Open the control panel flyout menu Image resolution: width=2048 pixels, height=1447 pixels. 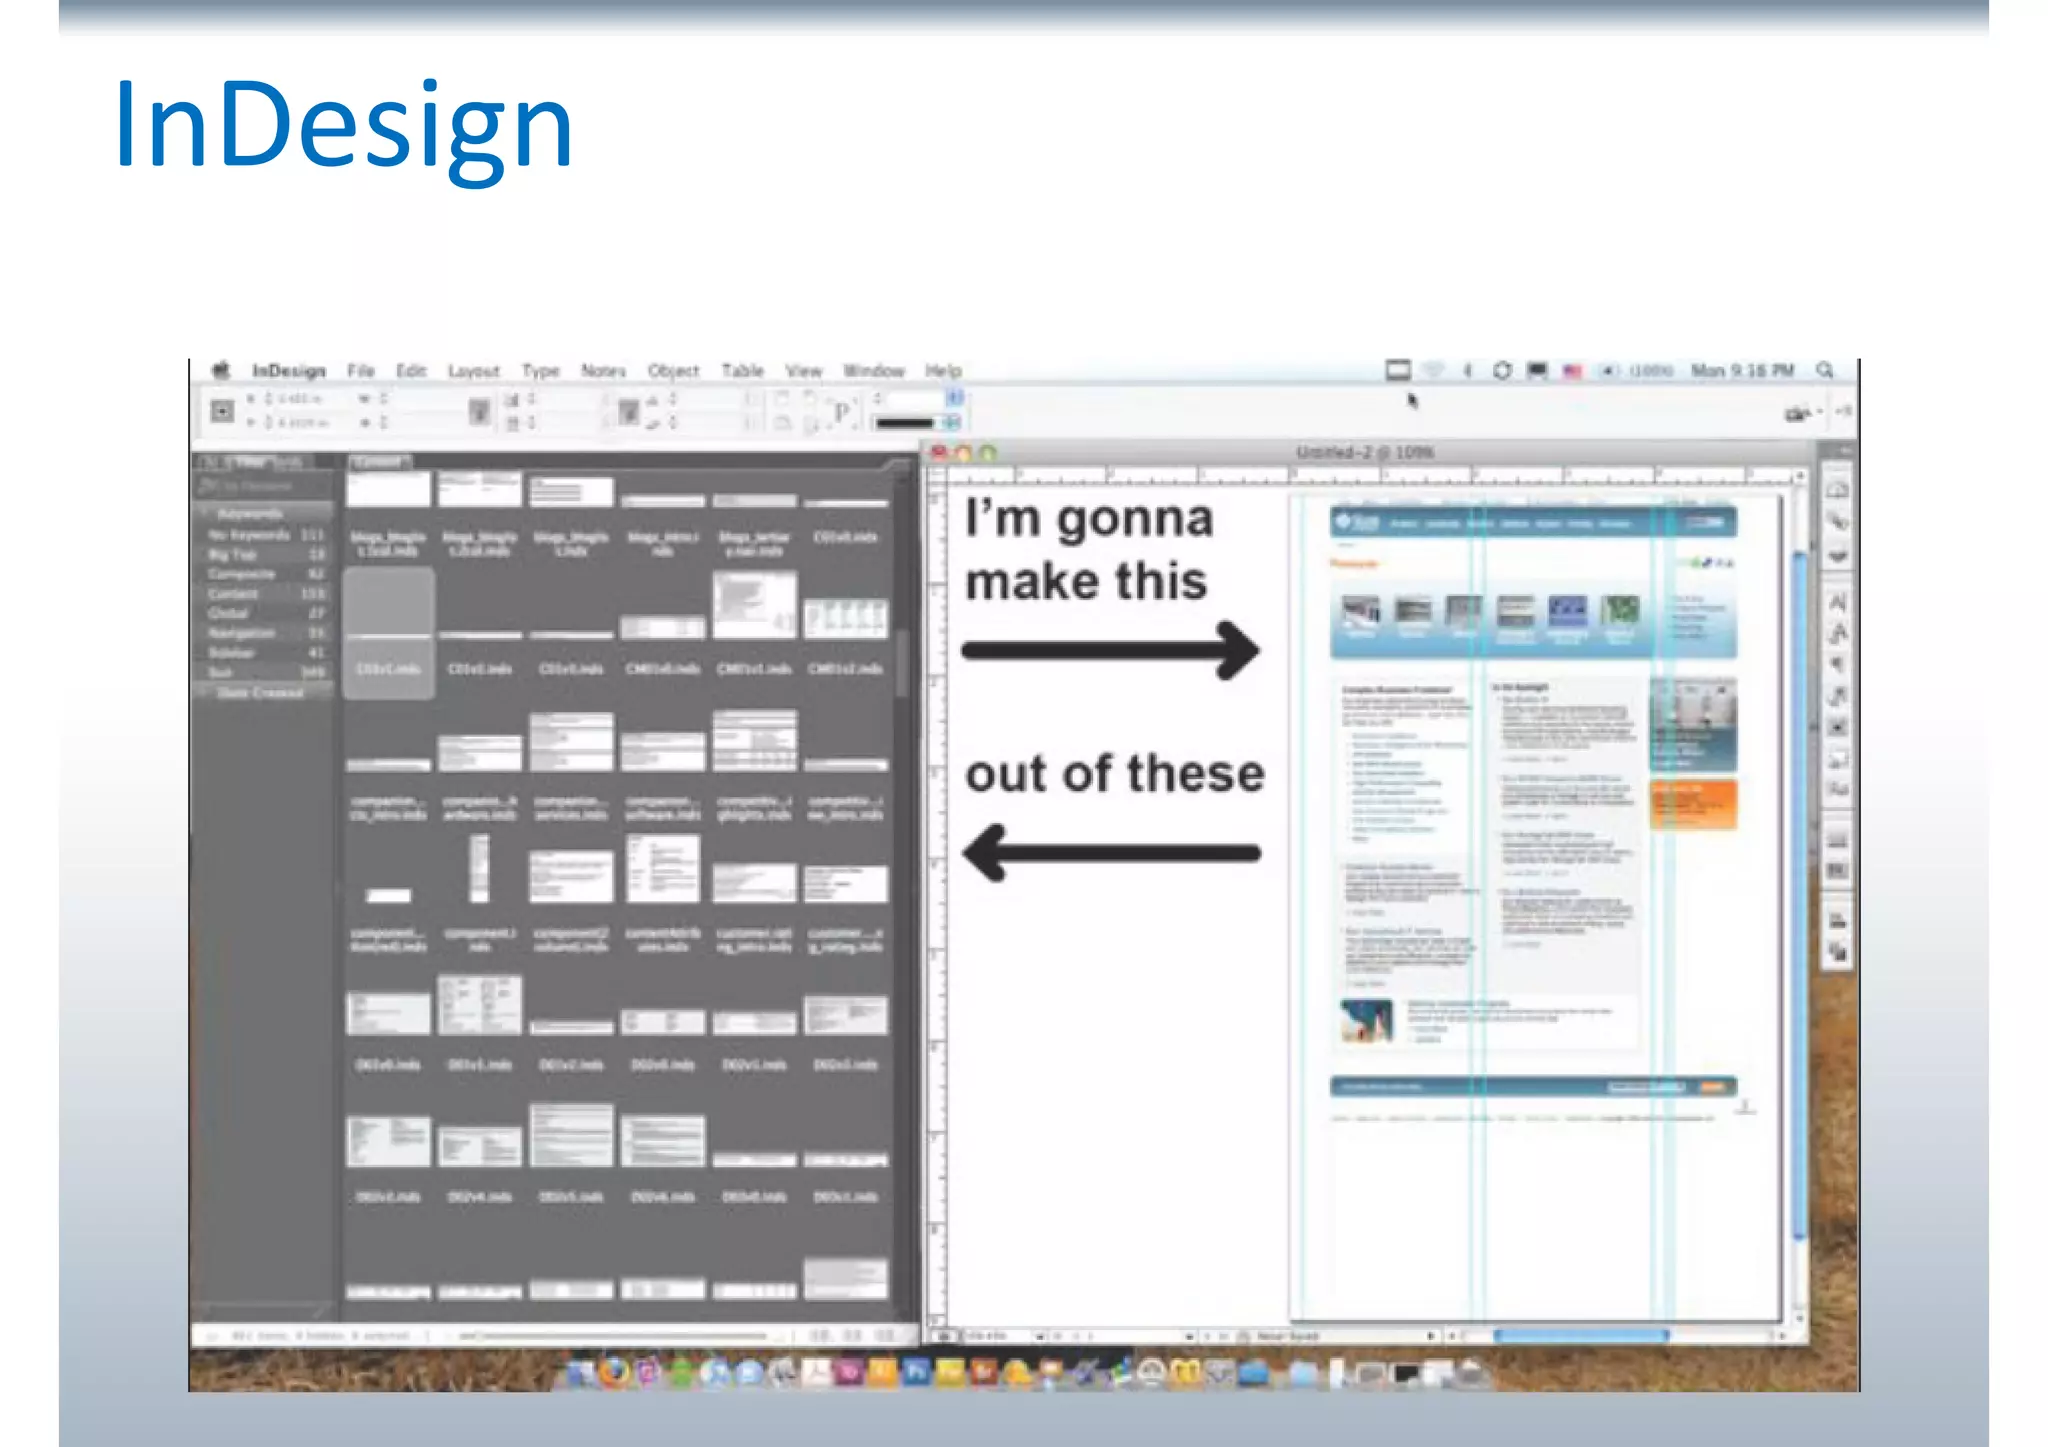(1844, 411)
